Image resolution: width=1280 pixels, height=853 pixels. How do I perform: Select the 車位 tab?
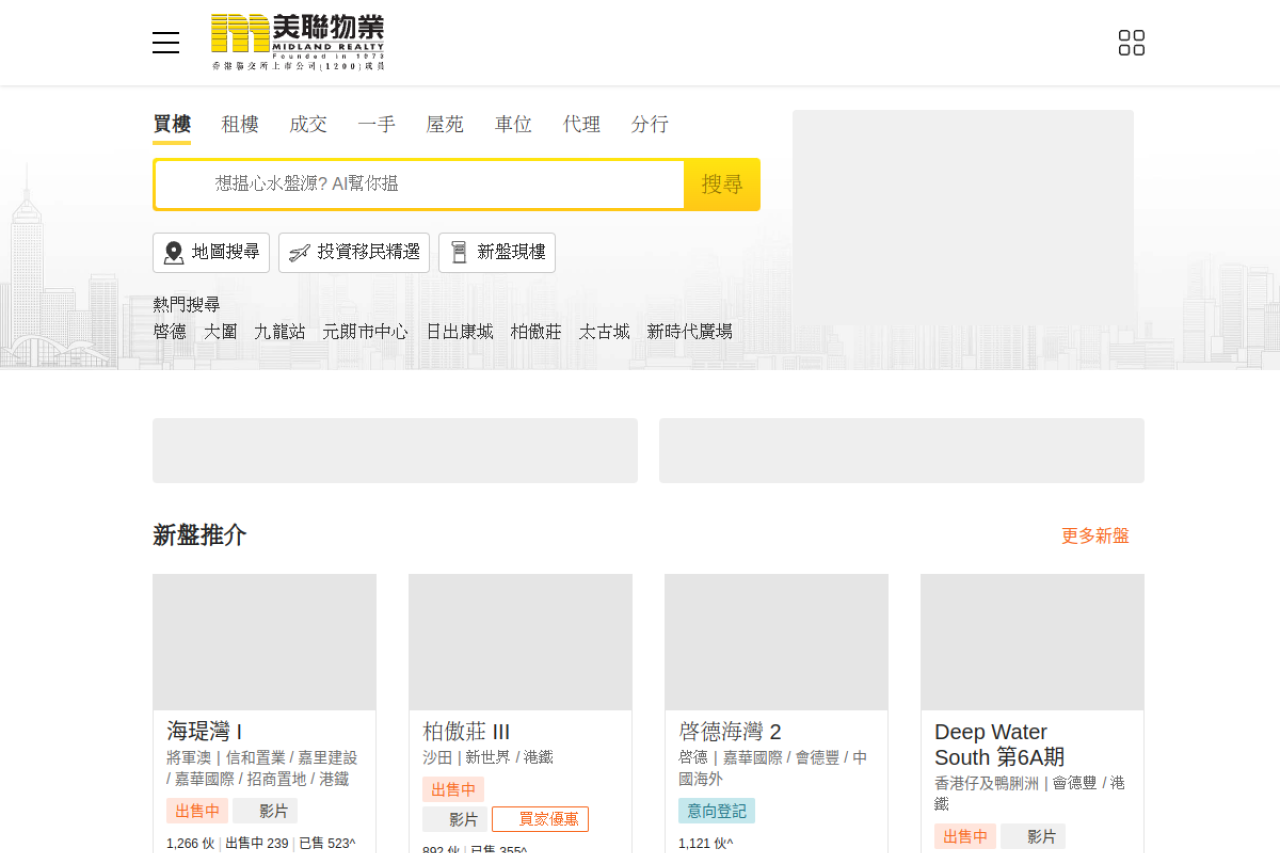tap(513, 124)
